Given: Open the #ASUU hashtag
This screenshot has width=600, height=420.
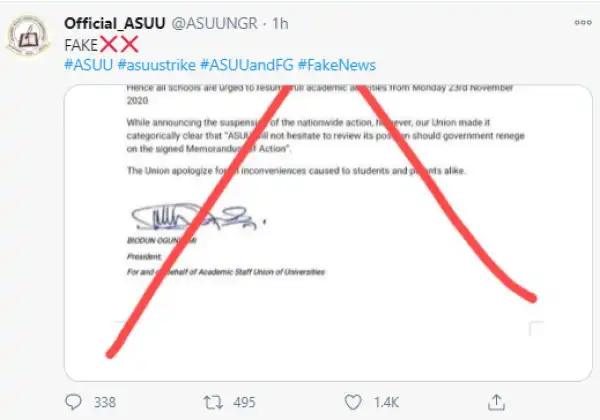Looking at the screenshot, I should click(x=87, y=65).
